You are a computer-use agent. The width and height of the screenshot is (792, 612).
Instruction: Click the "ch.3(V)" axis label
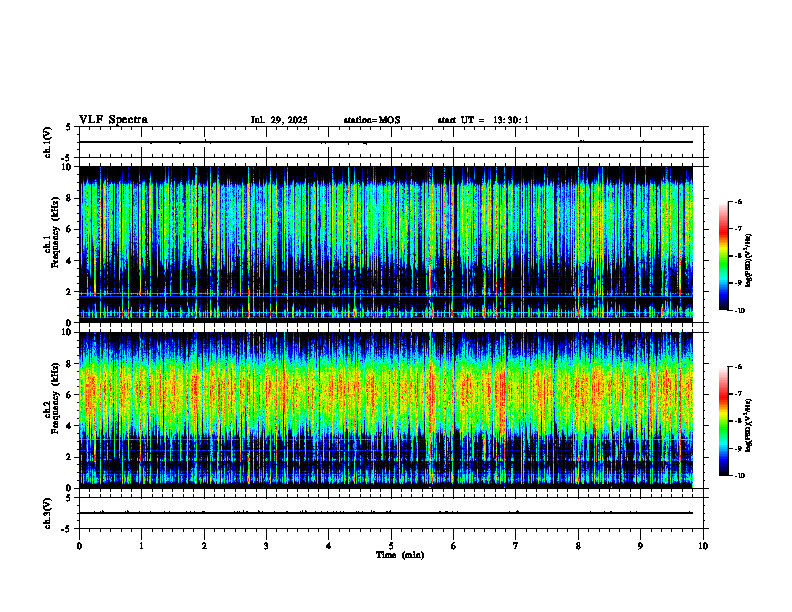click(48, 514)
